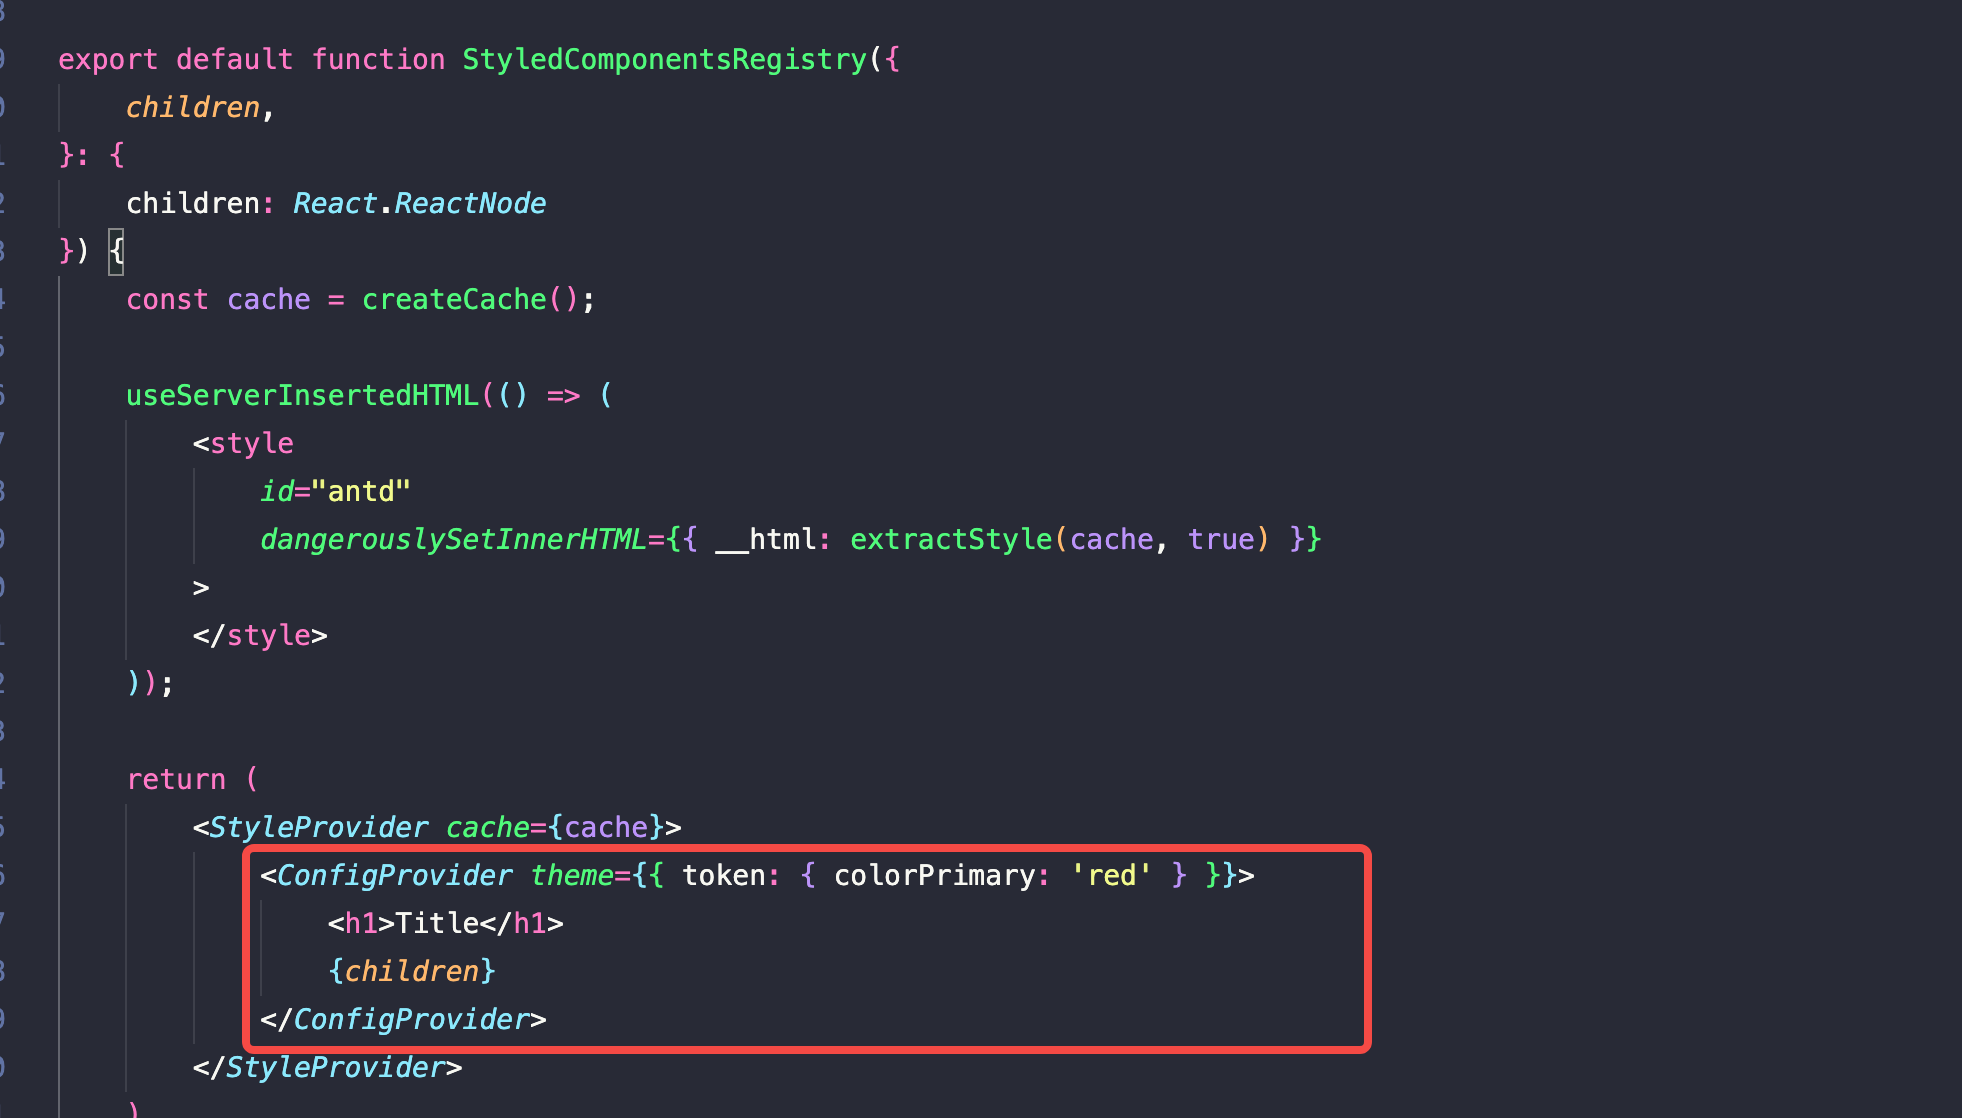The width and height of the screenshot is (1962, 1118).
Task: Select the {children} expression in JSX
Action: tap(411, 971)
